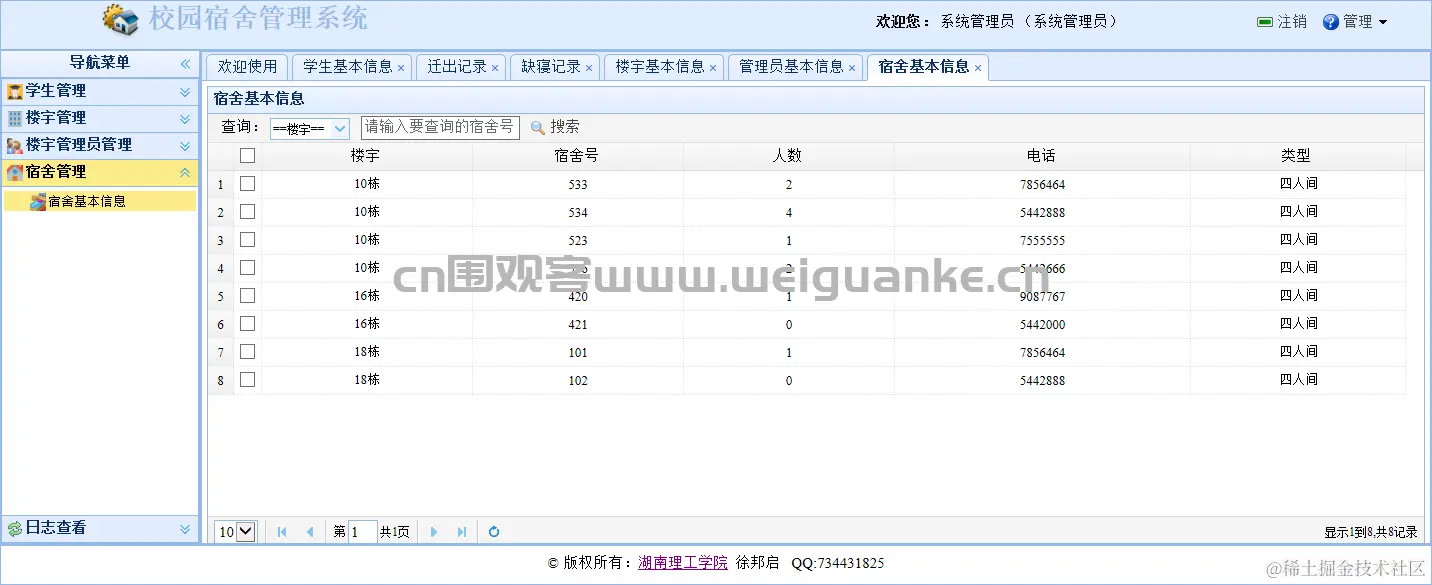Click the 搜索 search button
The image size is (1432, 585).
(x=555, y=127)
